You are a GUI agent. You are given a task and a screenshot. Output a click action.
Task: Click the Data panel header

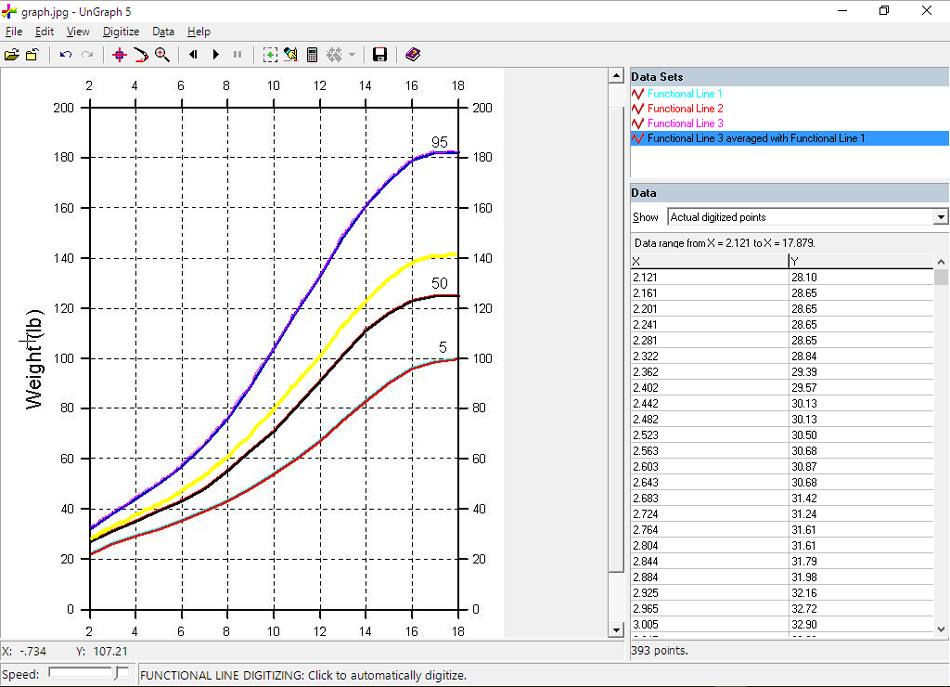click(x=789, y=193)
